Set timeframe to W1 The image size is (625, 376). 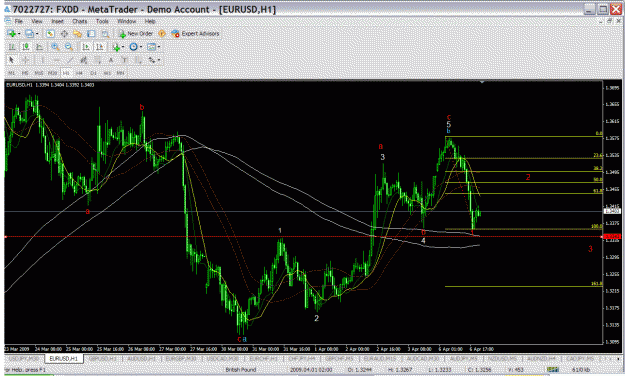point(107,73)
